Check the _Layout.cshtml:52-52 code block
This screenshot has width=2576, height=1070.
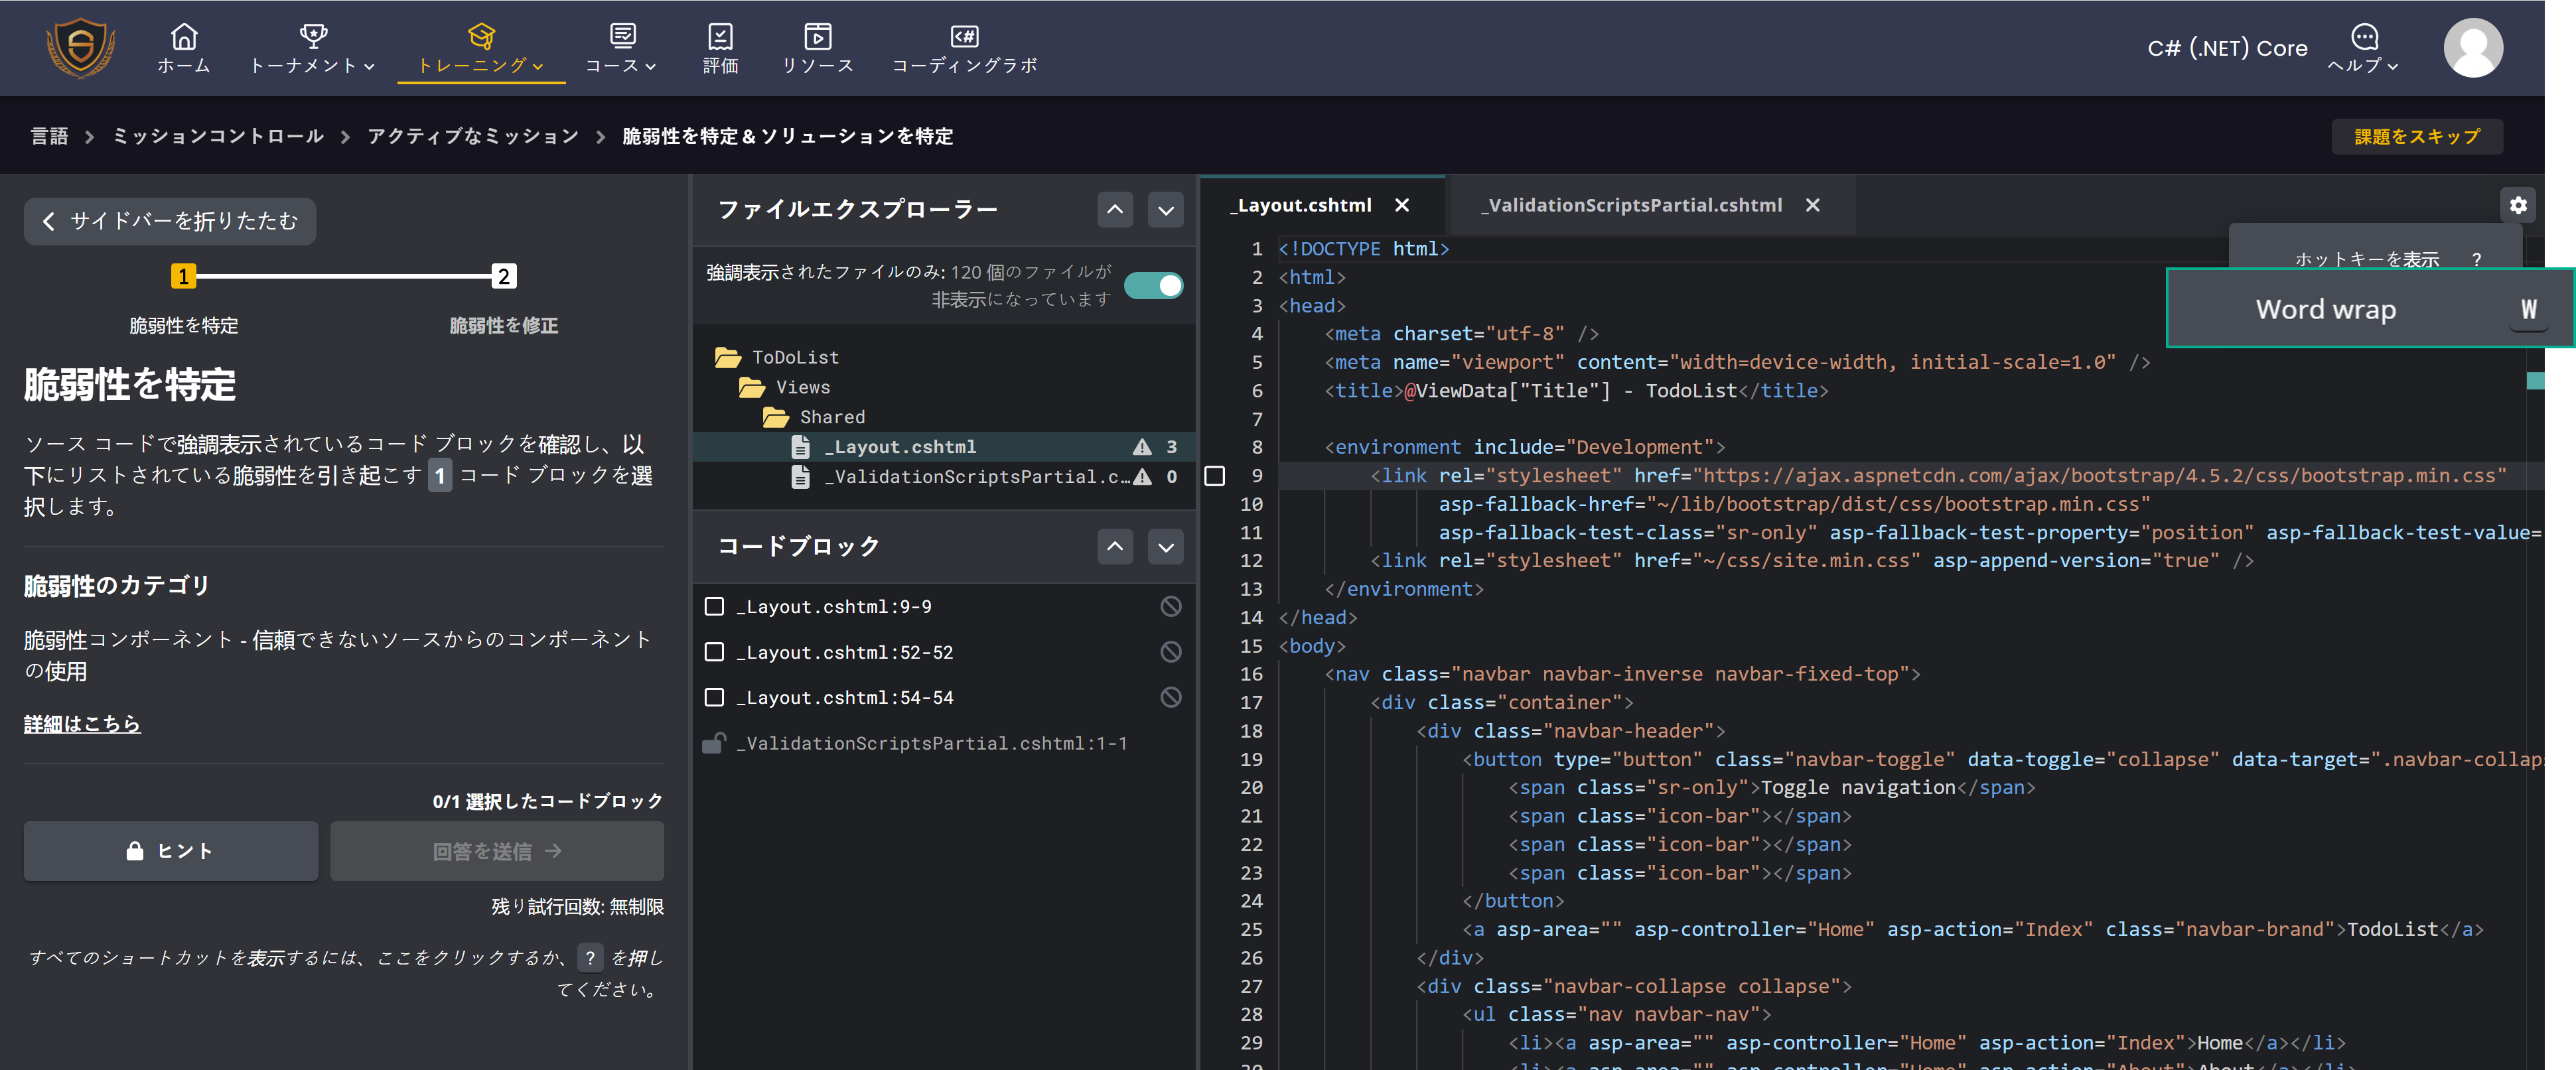coord(714,652)
